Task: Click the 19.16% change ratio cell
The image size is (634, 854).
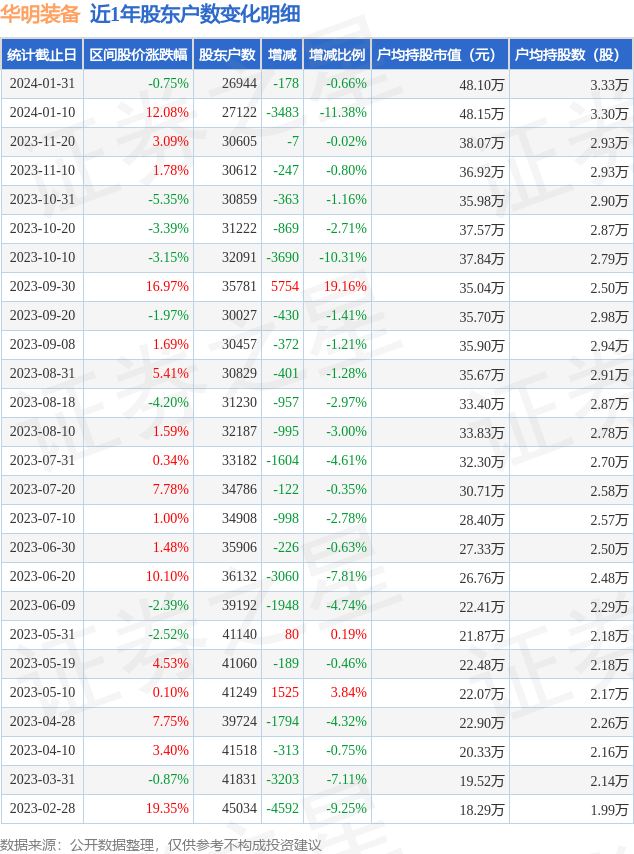Action: [344, 287]
